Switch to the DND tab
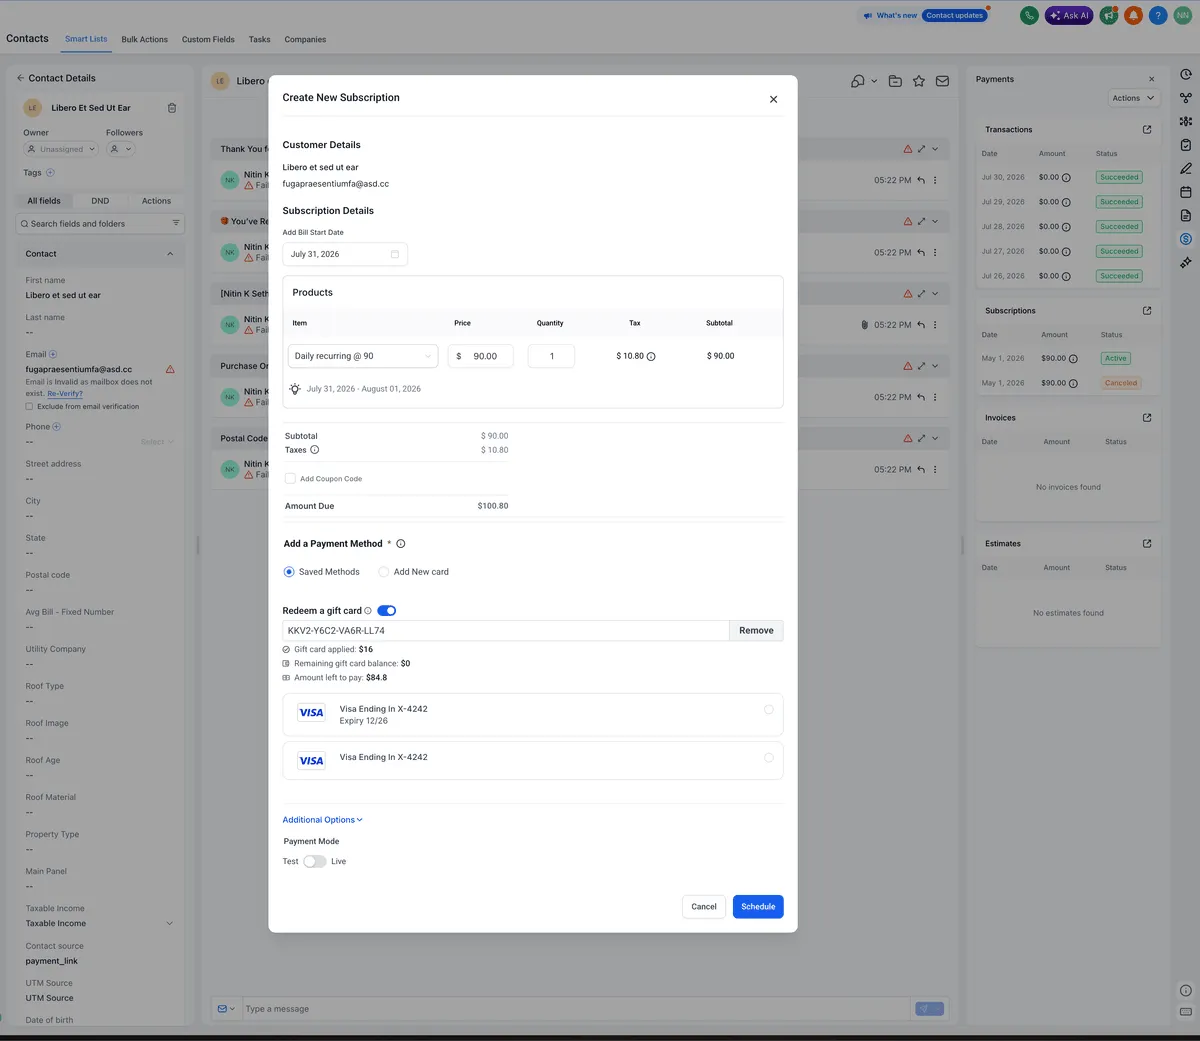This screenshot has width=1200, height=1041. click(100, 201)
